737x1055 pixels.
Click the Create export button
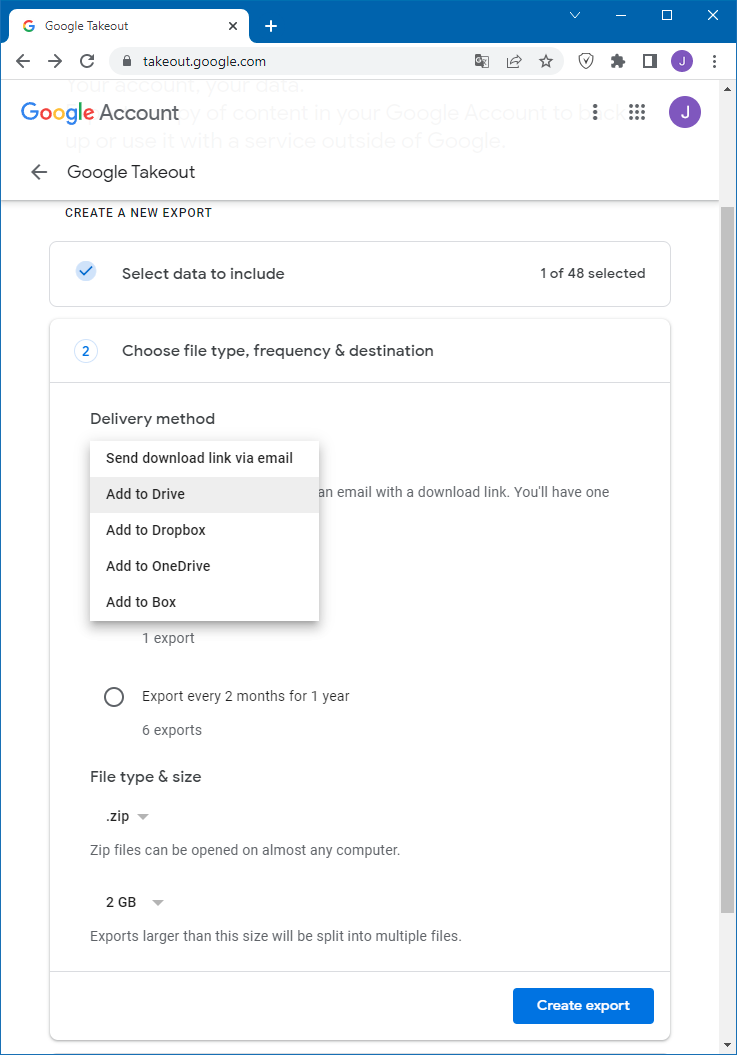pyautogui.click(x=583, y=1006)
